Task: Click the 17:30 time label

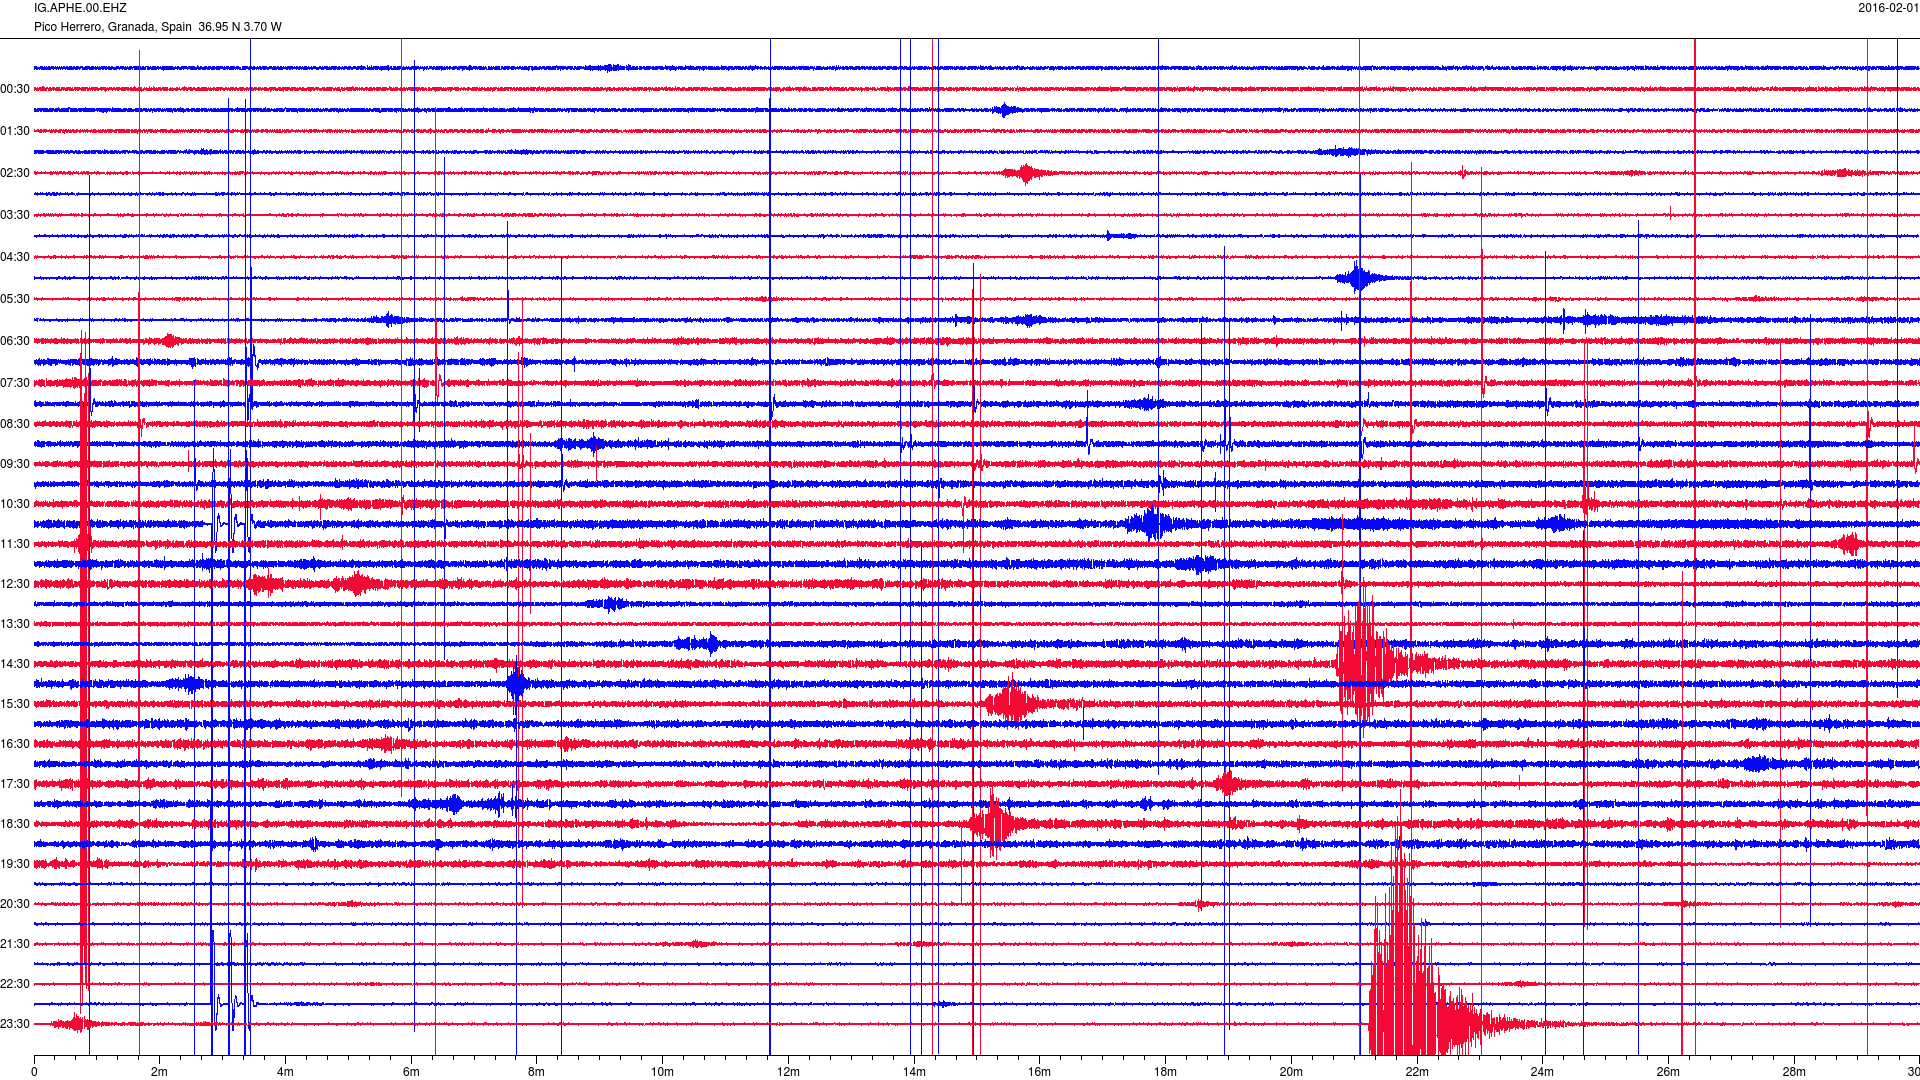Action: [x=15, y=784]
